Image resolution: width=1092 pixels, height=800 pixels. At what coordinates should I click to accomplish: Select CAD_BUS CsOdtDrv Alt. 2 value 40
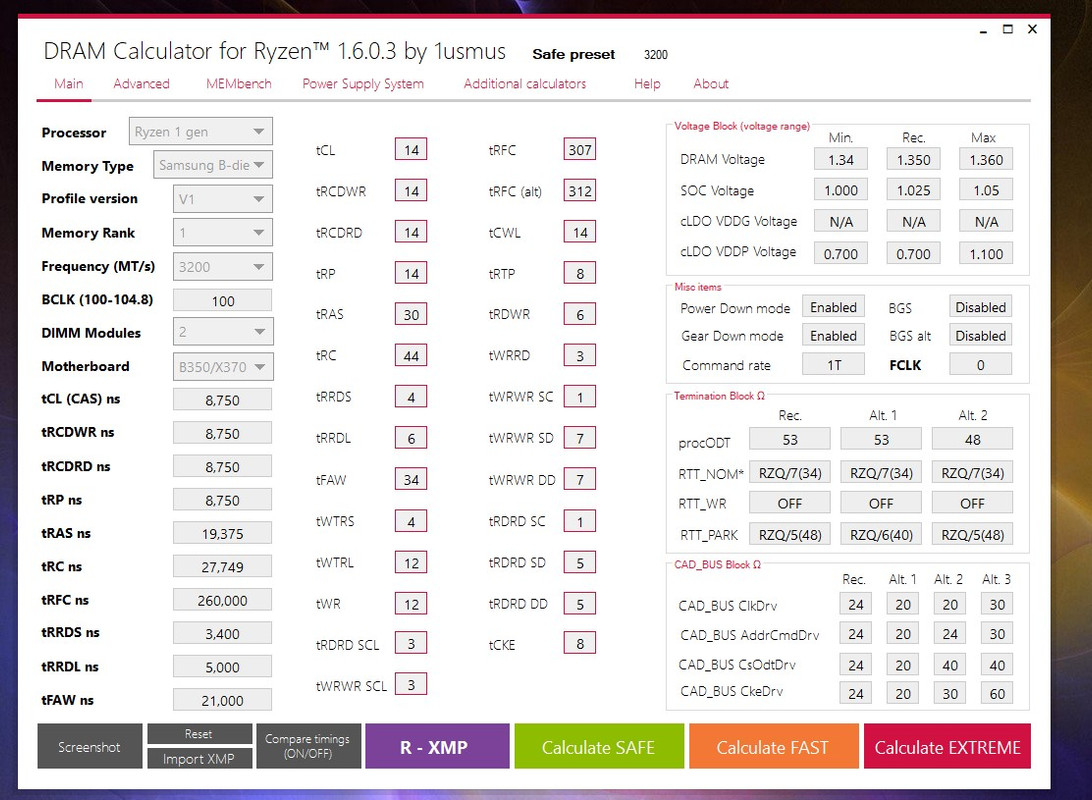950,665
